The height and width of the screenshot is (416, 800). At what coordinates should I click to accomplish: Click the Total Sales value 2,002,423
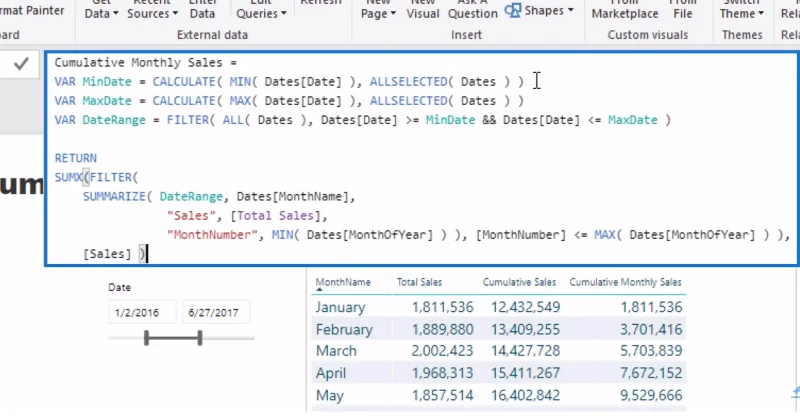click(442, 351)
